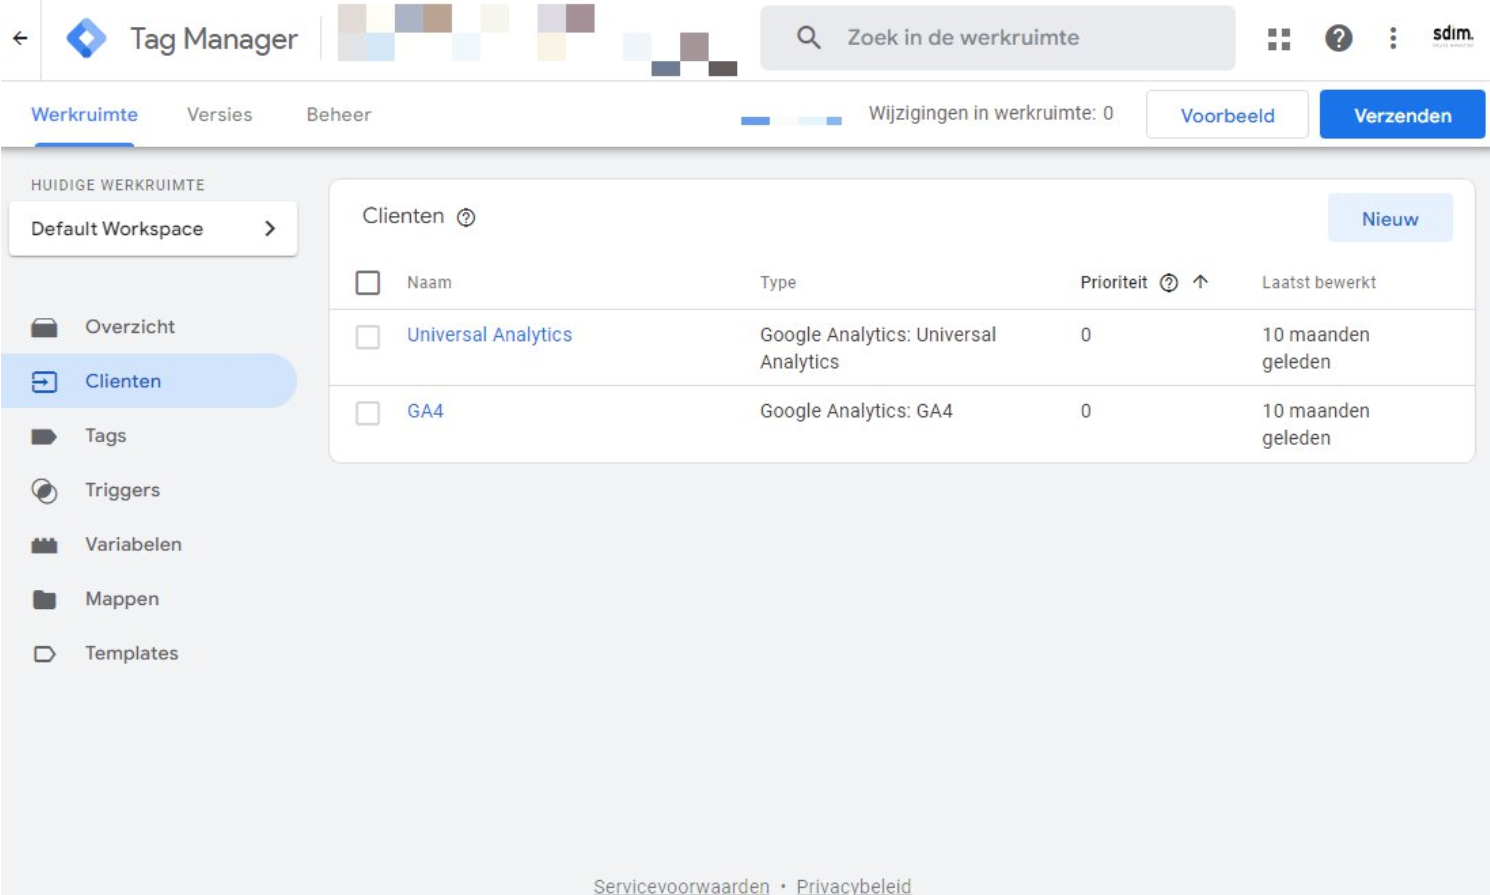Image resolution: width=1490 pixels, height=895 pixels.
Task: Check the GA4 client checkbox
Action: click(x=368, y=410)
